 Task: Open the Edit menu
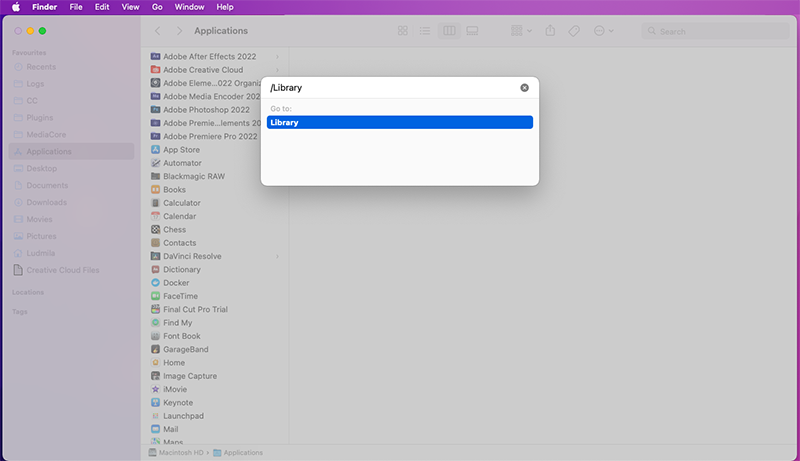(x=102, y=7)
